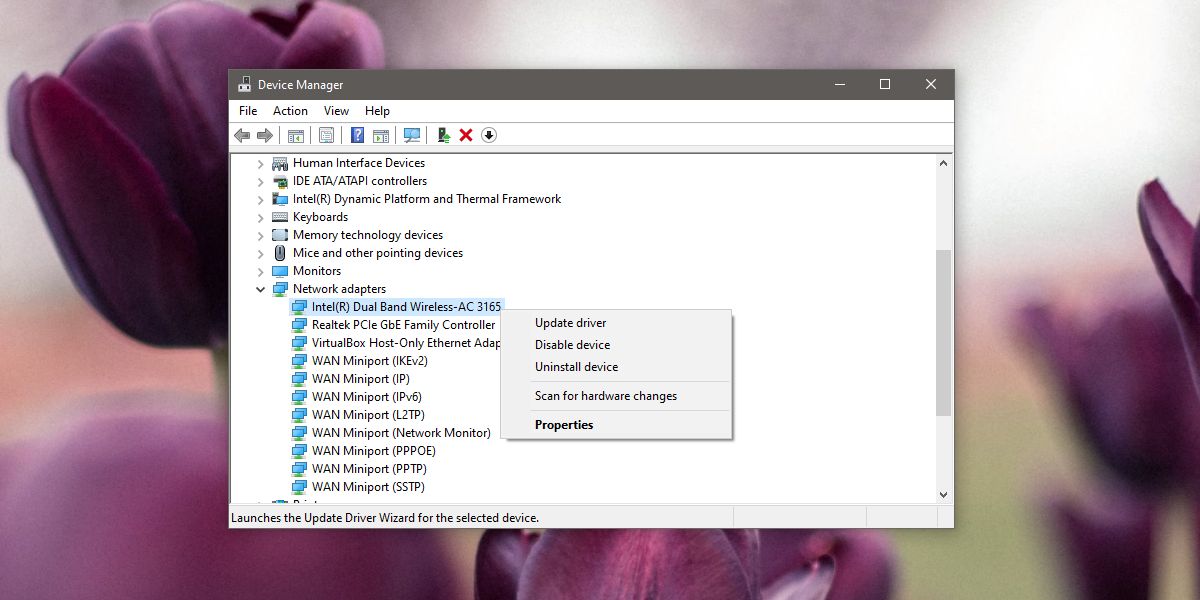Select the Intel(R) Dynamic Platform and Thermal Framework label
The width and height of the screenshot is (1200, 600).
click(x=427, y=199)
